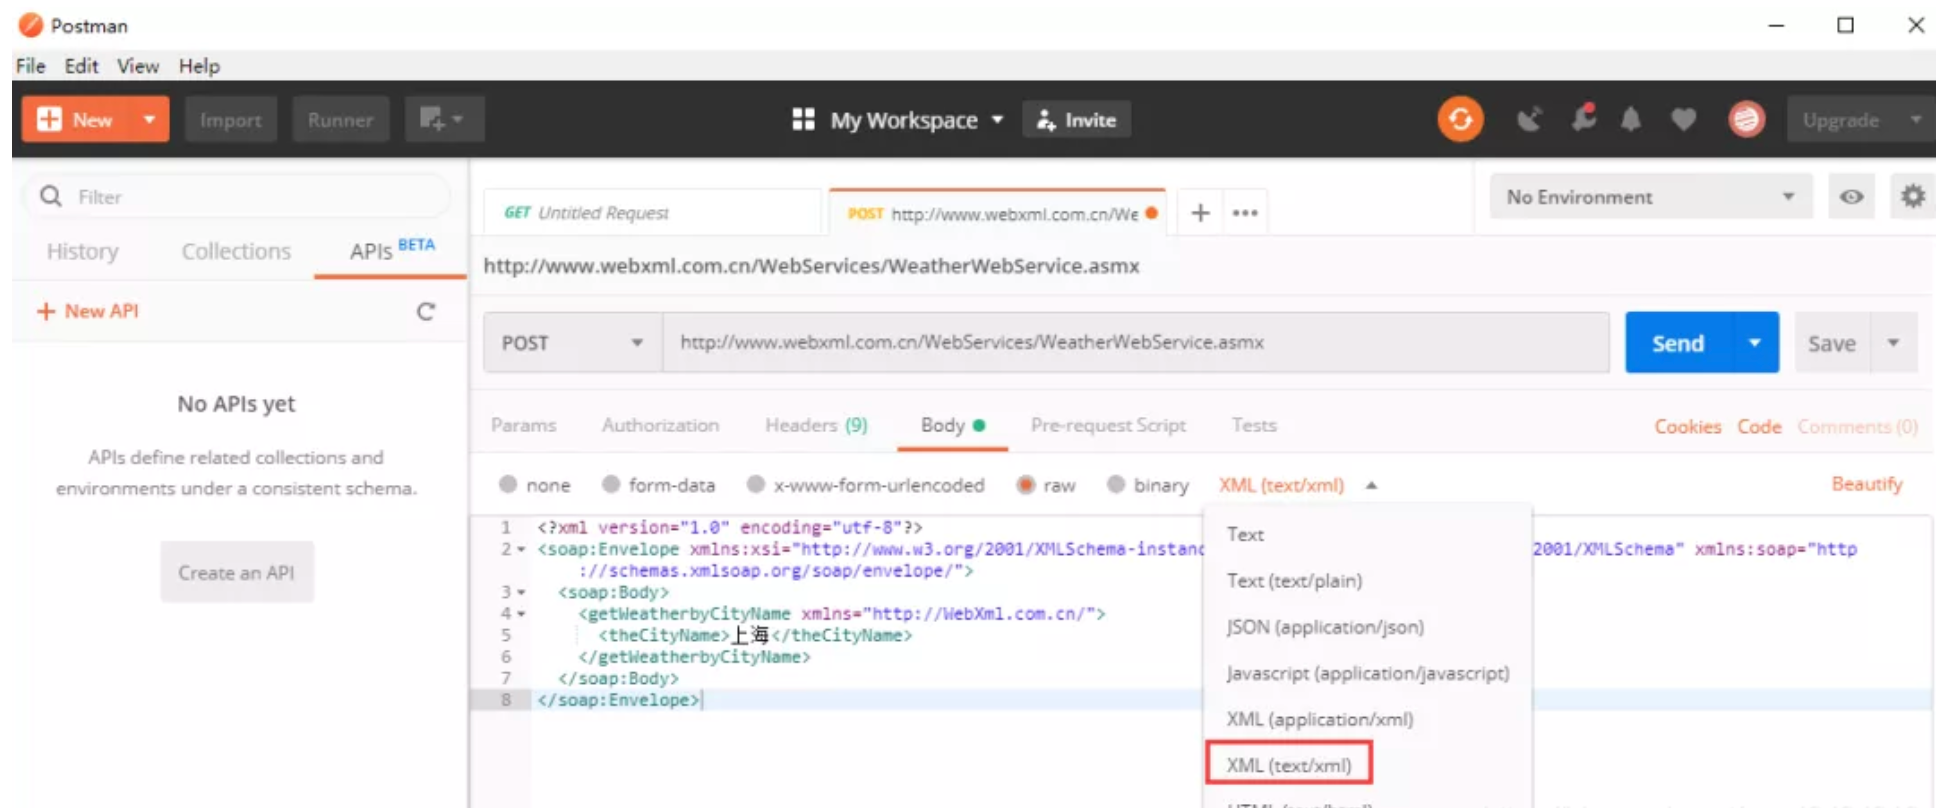Open the tab options ellipsis menu
This screenshot has height=808, width=1942.
click(x=1245, y=213)
